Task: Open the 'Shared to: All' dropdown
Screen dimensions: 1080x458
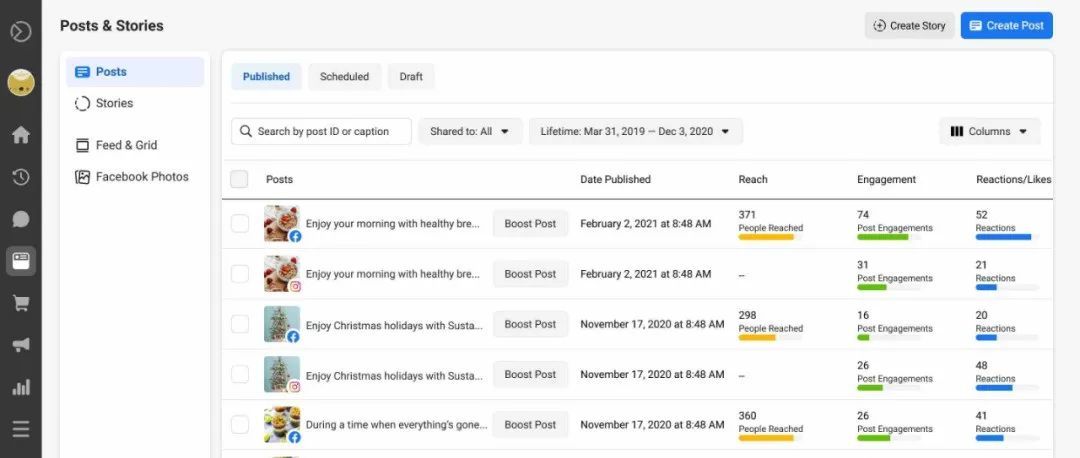Action: tap(470, 131)
